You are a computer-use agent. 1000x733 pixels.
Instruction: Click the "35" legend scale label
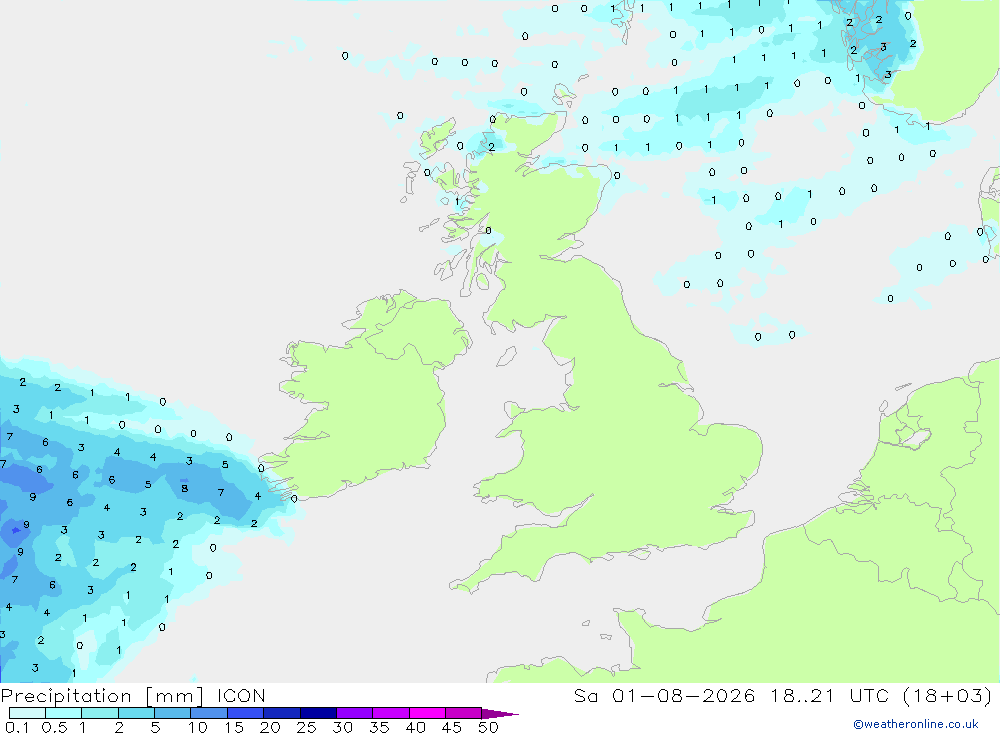click(x=379, y=727)
